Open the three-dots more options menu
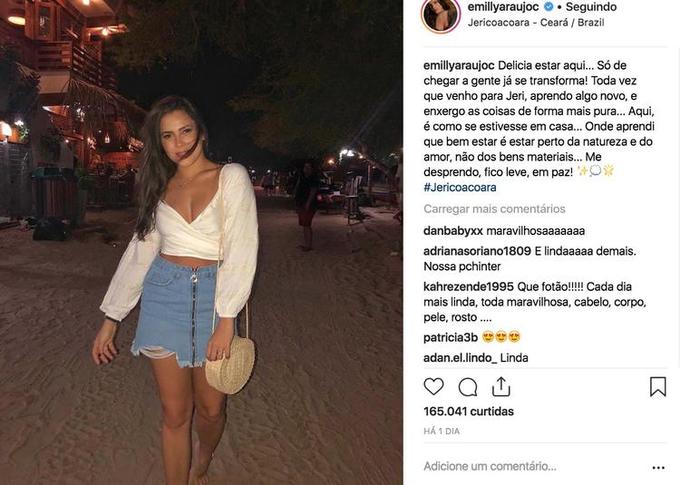The width and height of the screenshot is (680, 485). (x=658, y=467)
